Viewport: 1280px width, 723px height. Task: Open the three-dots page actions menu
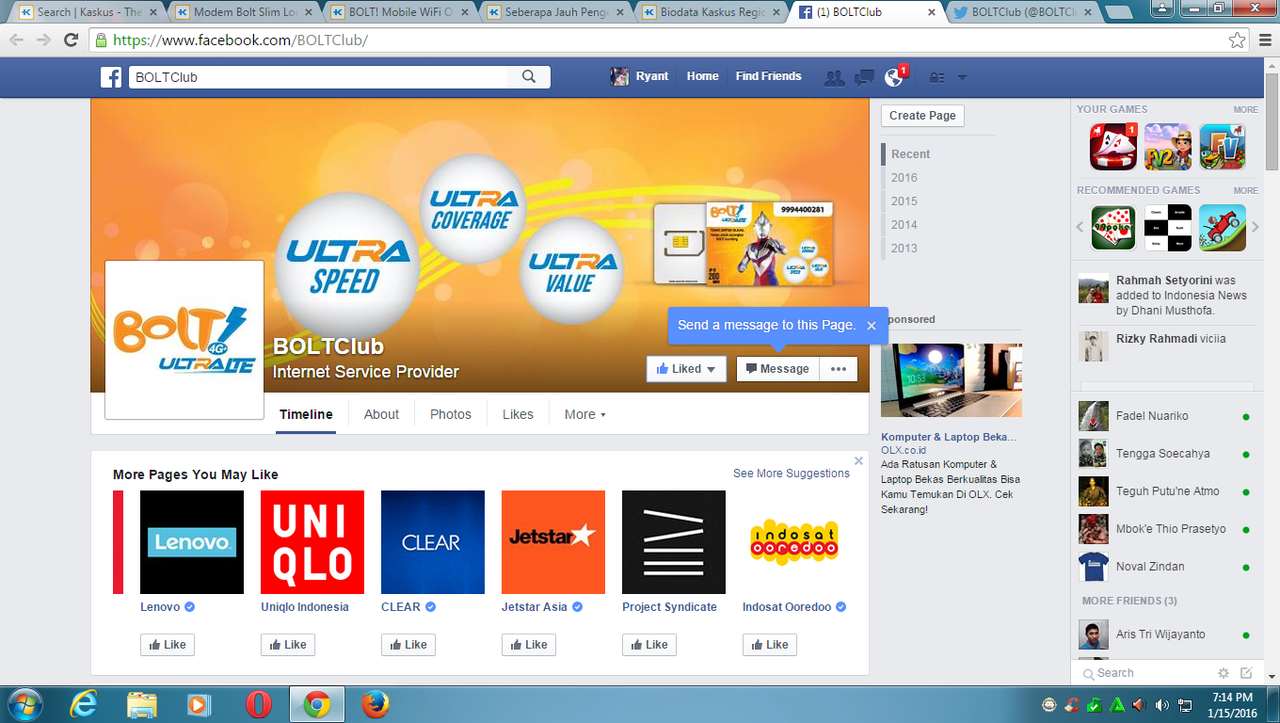click(838, 369)
